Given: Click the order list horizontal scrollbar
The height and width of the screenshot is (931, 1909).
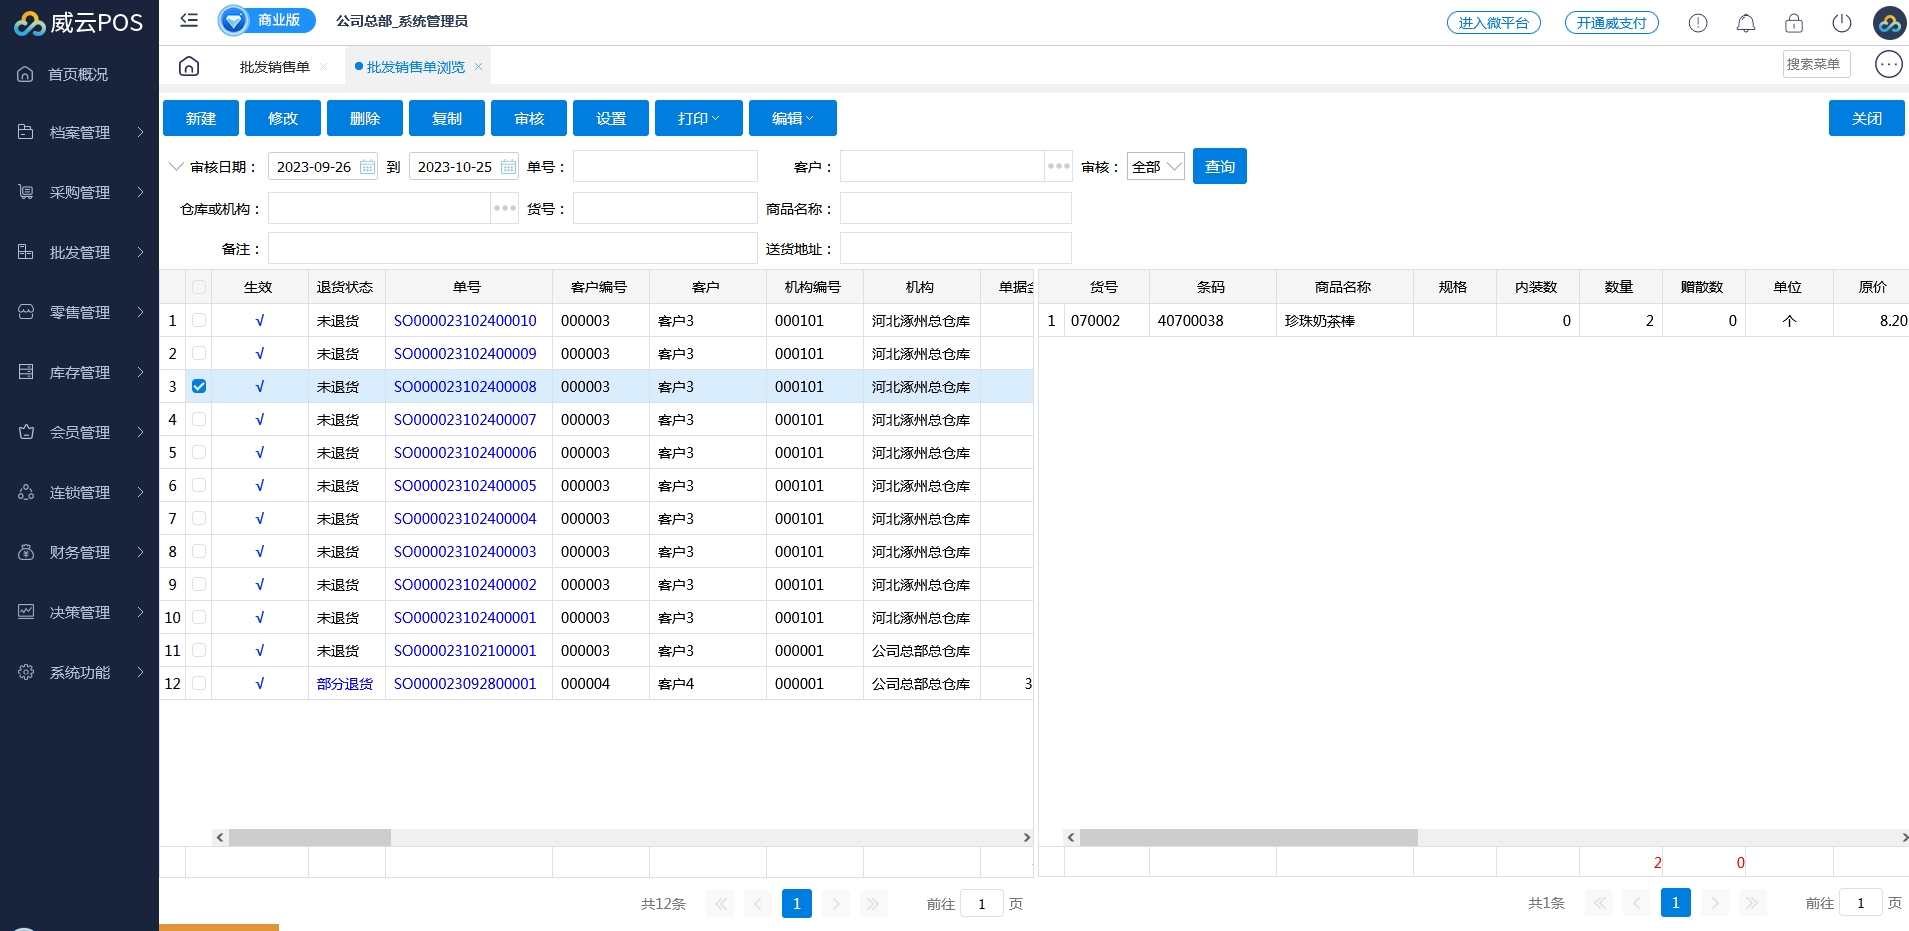Looking at the screenshot, I should click(x=310, y=837).
